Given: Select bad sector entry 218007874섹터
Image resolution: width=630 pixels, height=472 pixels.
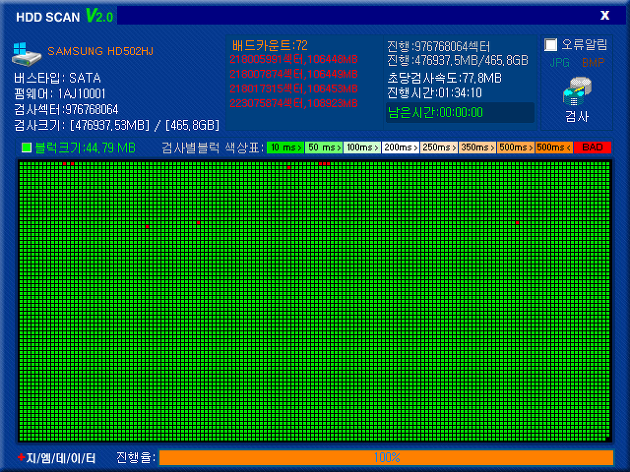Looking at the screenshot, I should tap(293, 74).
